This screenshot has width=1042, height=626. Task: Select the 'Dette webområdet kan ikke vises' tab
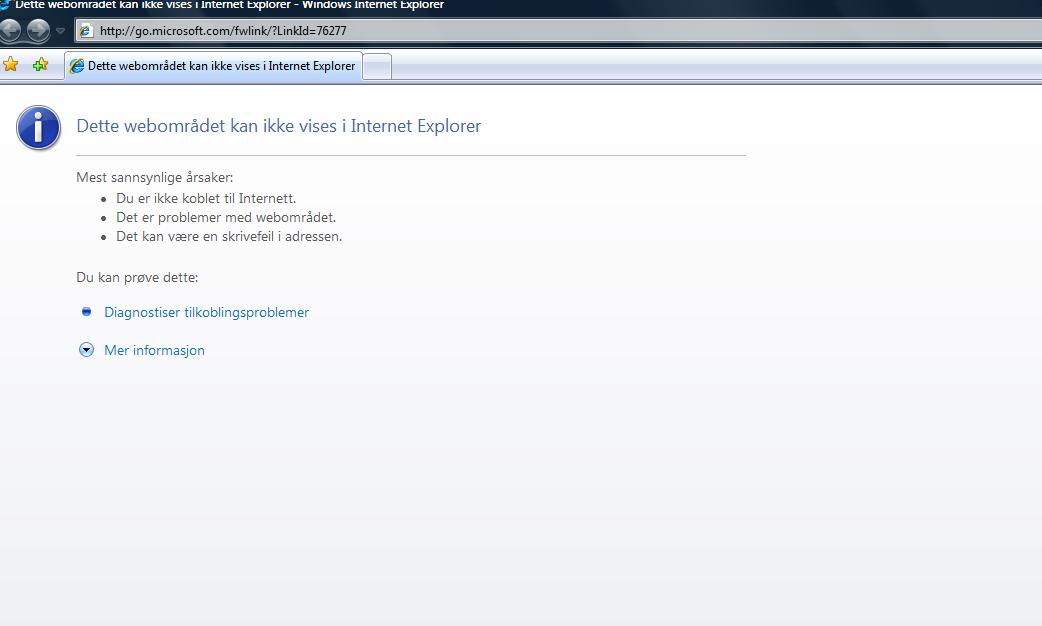[x=213, y=66]
